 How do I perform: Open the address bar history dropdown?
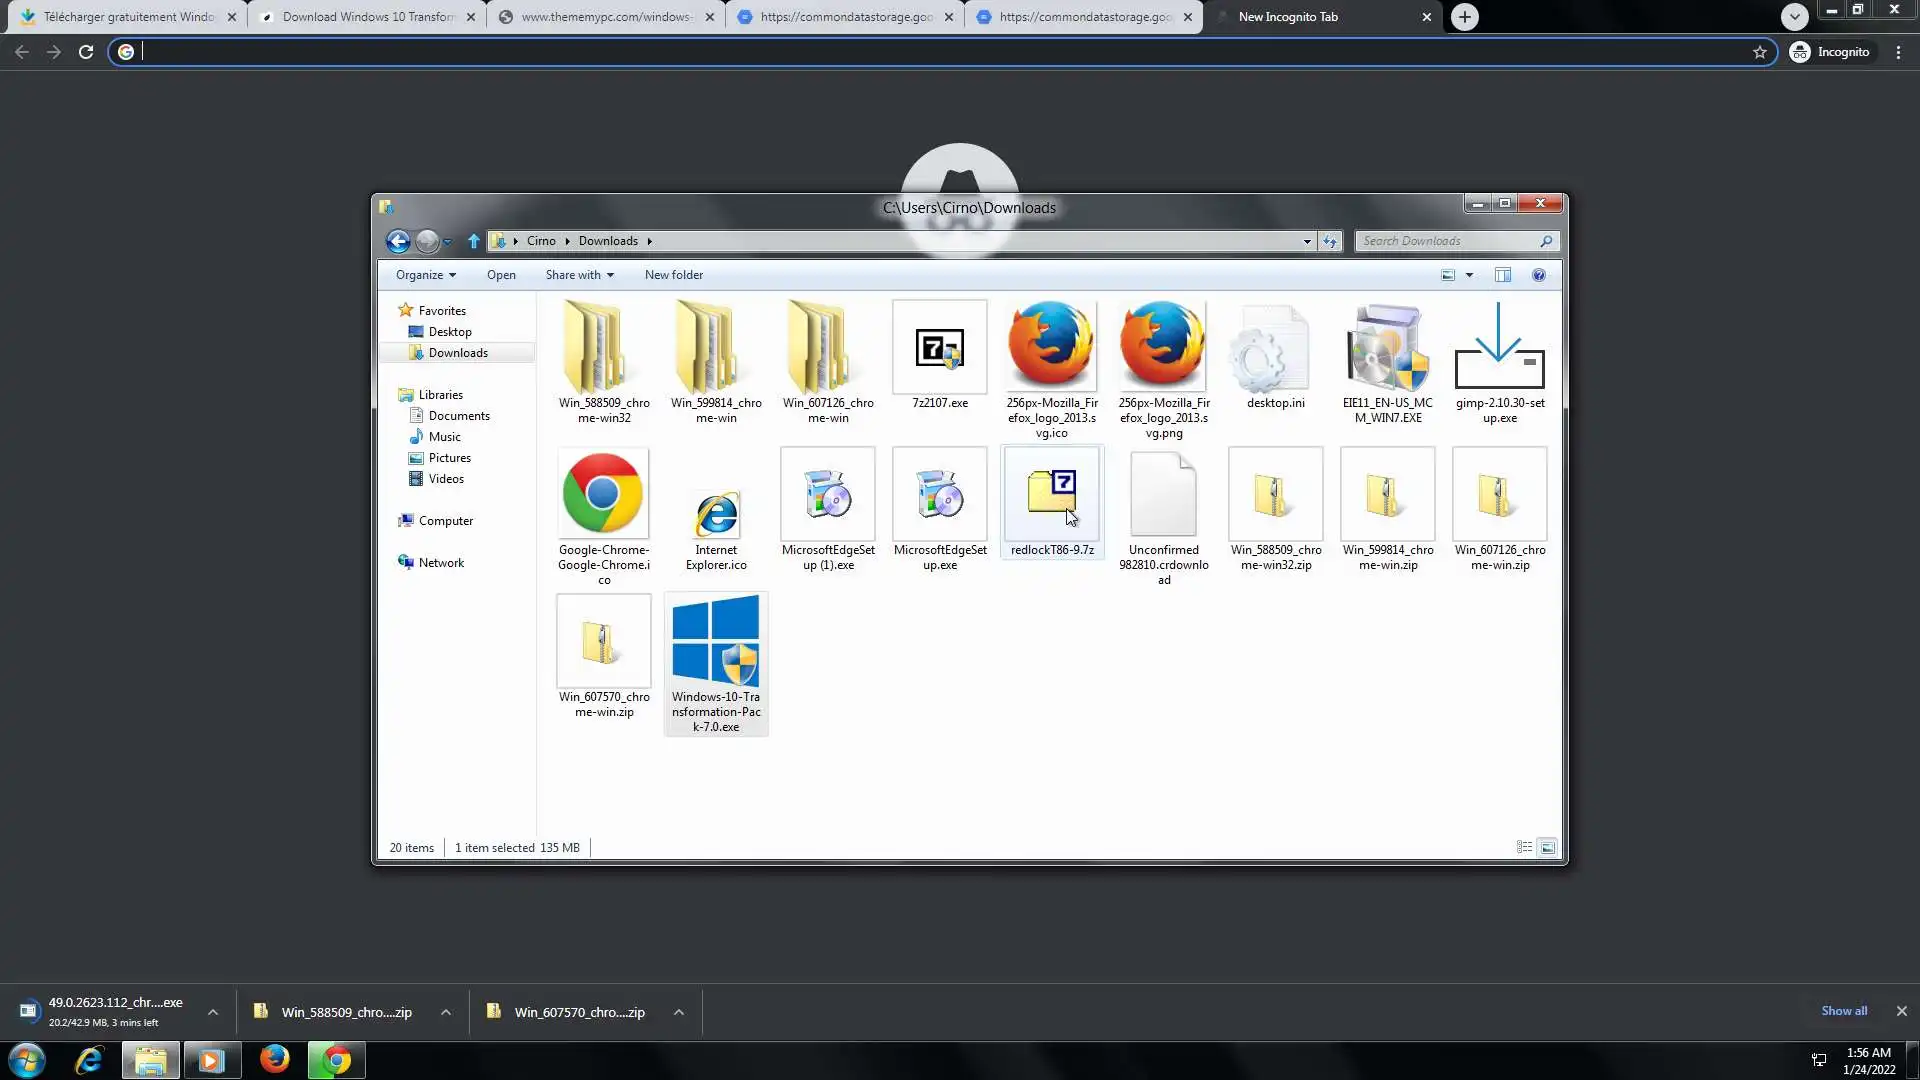coord(1307,241)
